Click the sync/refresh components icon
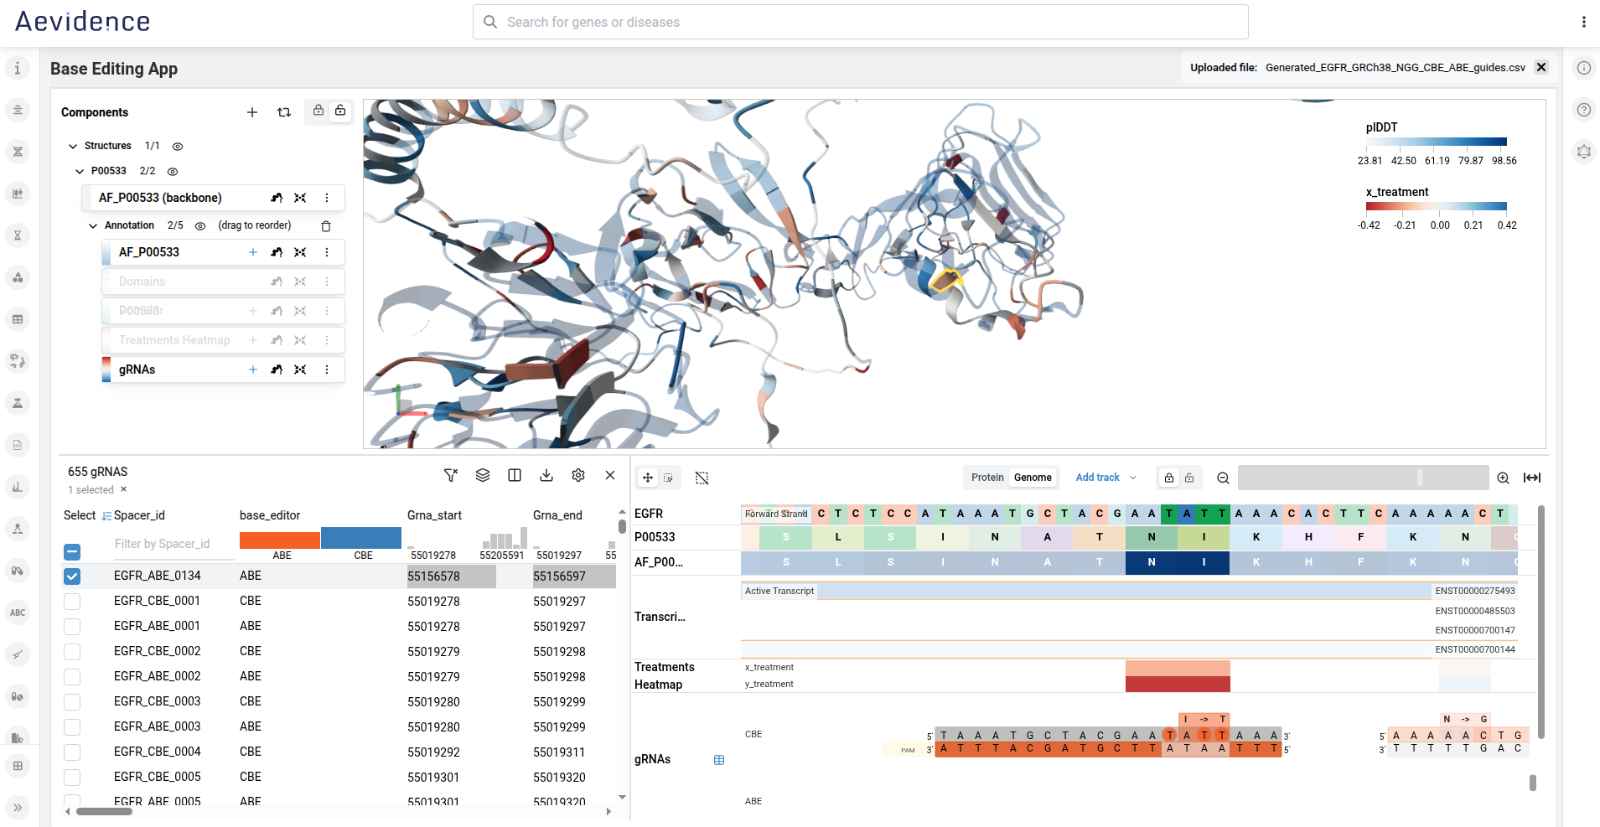Image resolution: width=1600 pixels, height=827 pixels. pyautogui.click(x=284, y=112)
